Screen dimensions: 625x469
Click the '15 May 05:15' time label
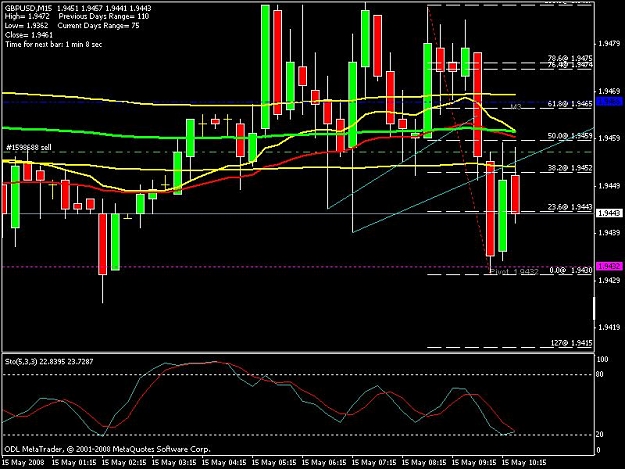click(274, 463)
